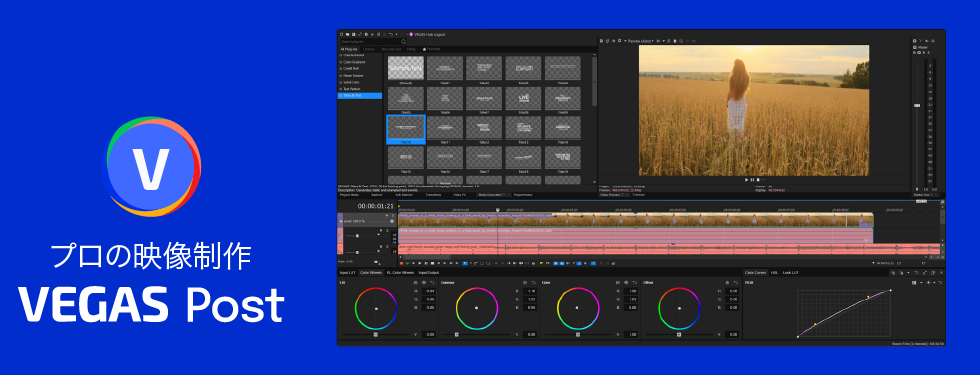Open the Favorites tab

(x=432, y=49)
